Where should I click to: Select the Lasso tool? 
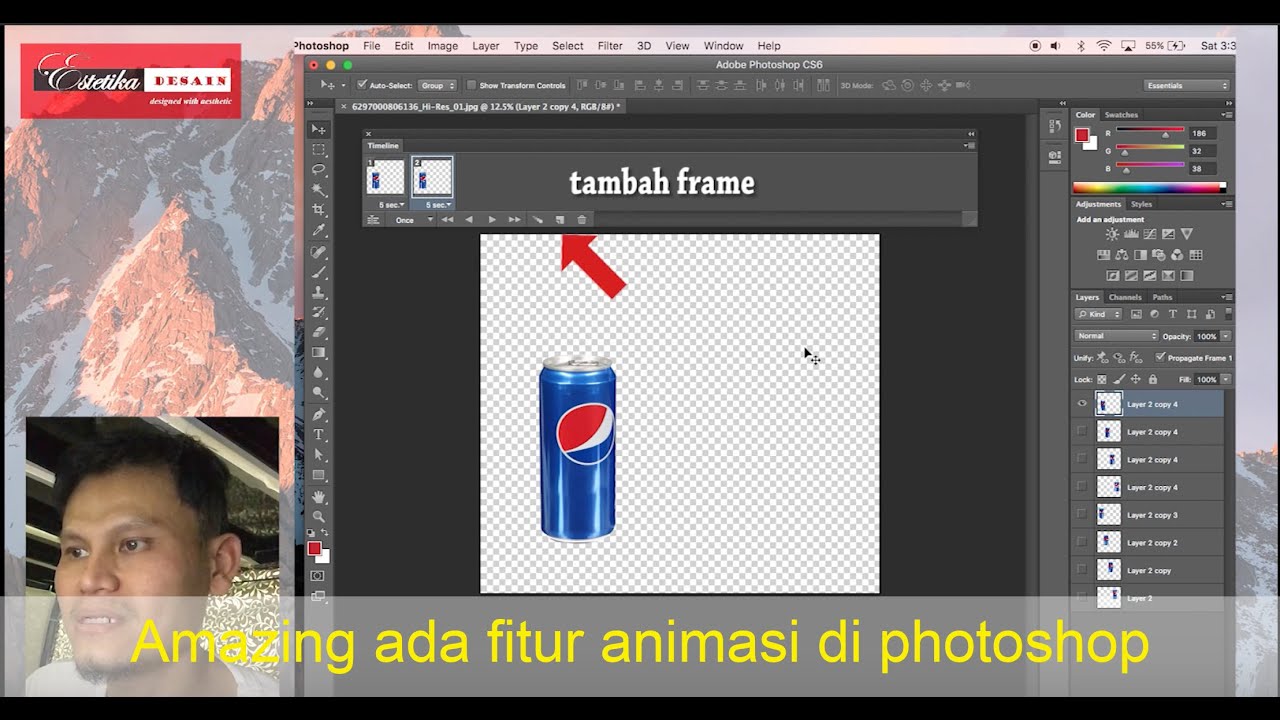(x=319, y=170)
